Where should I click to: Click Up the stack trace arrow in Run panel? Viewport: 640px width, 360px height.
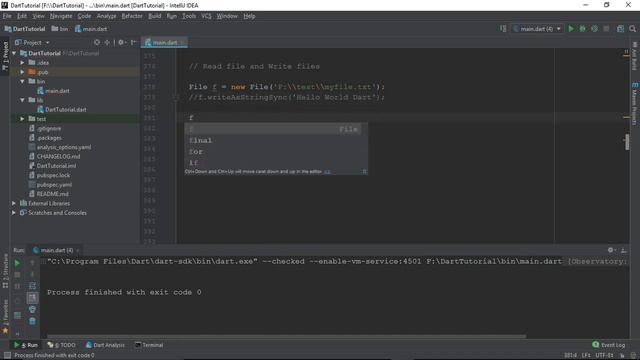[32, 264]
